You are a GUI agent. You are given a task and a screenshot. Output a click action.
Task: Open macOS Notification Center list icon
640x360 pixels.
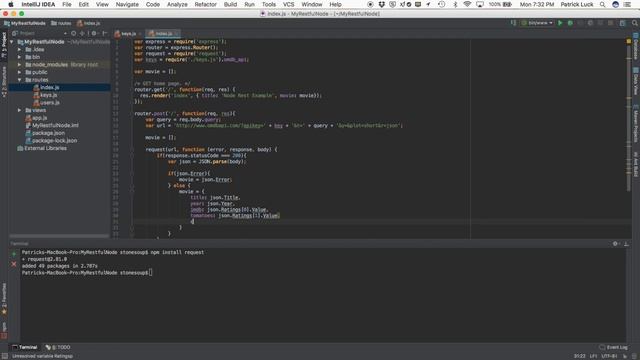(x=628, y=4)
